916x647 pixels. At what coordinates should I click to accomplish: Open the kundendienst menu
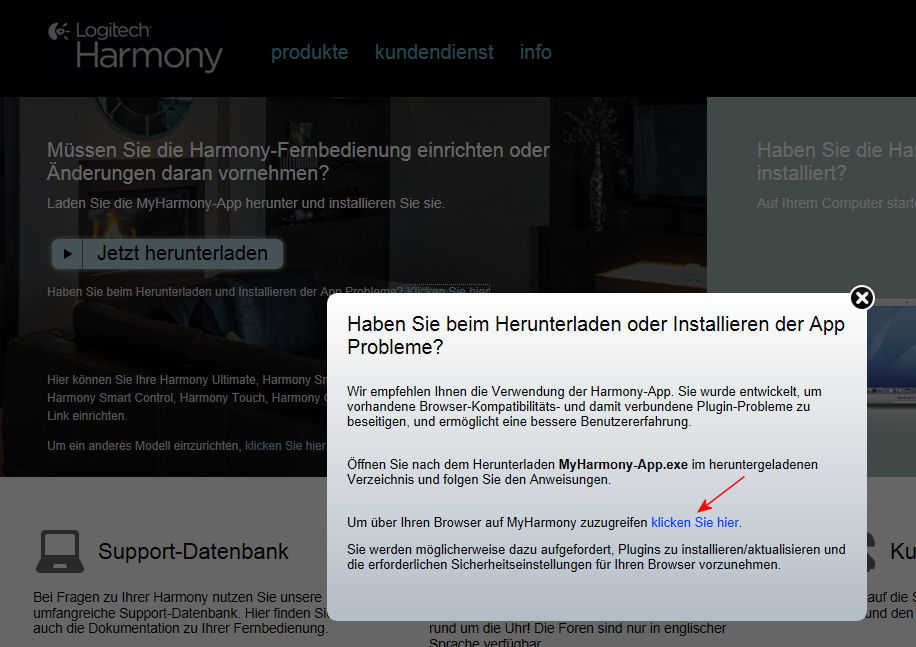tap(434, 52)
